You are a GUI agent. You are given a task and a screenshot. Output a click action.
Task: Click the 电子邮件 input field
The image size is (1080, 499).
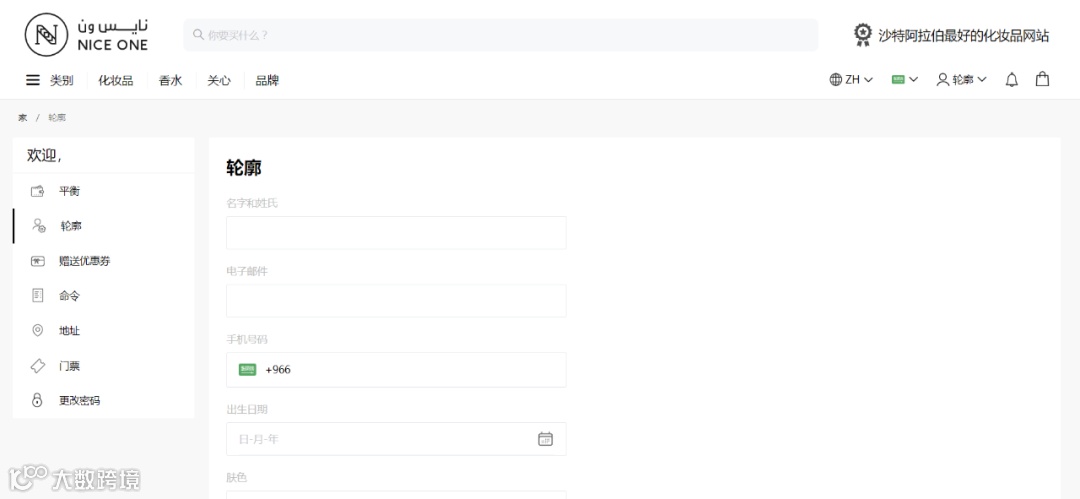[x=396, y=301]
